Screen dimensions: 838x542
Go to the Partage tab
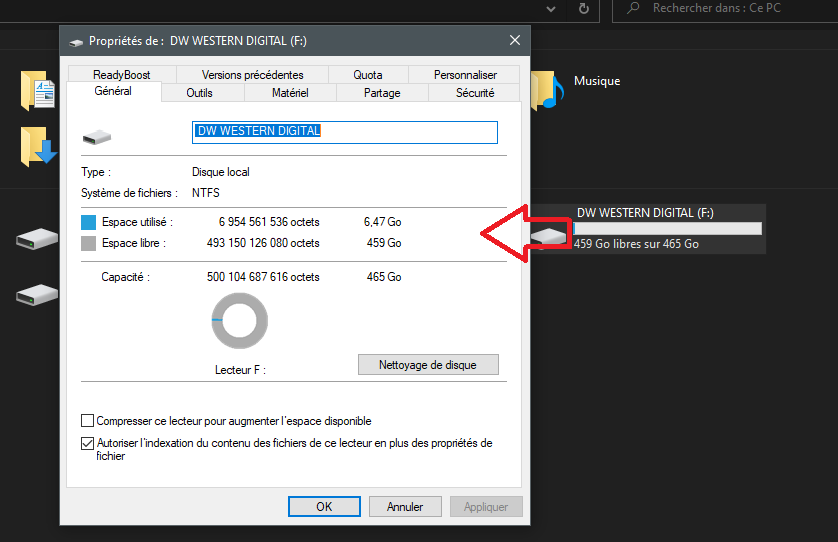point(382,93)
